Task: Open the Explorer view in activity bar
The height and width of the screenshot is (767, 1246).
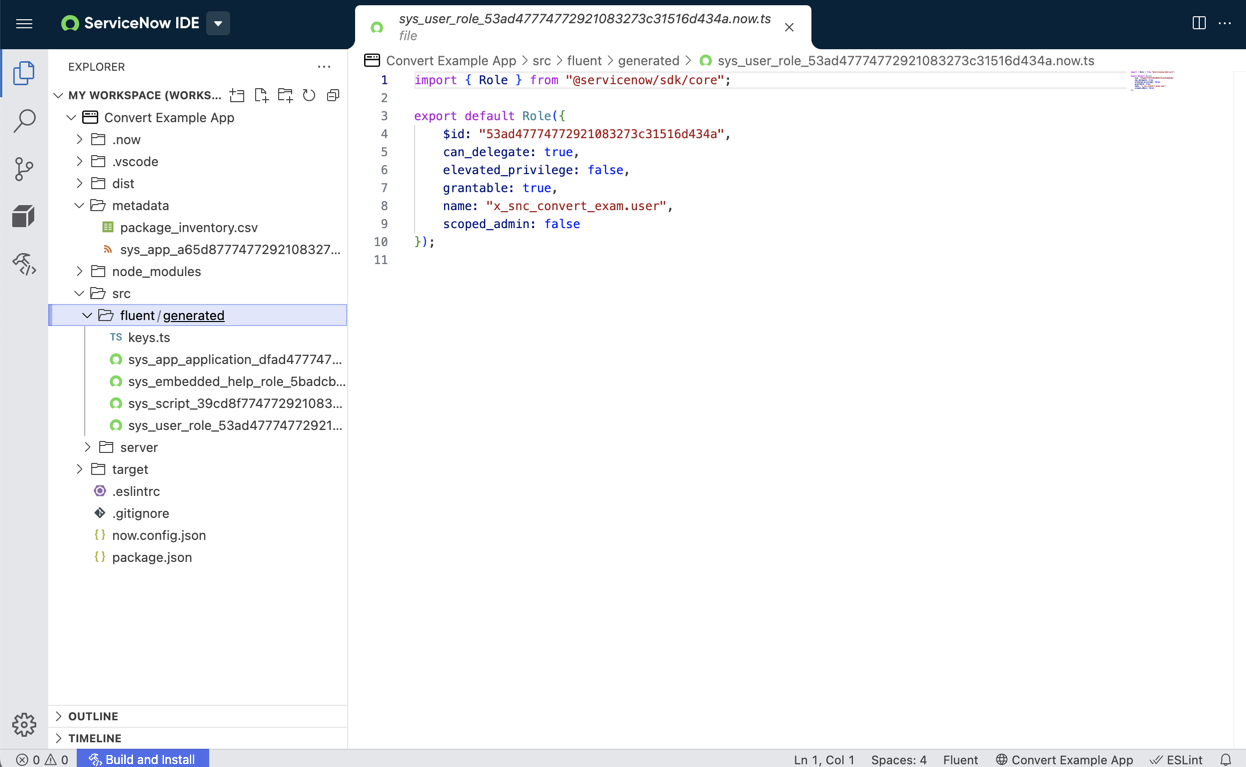Action: pyautogui.click(x=24, y=73)
